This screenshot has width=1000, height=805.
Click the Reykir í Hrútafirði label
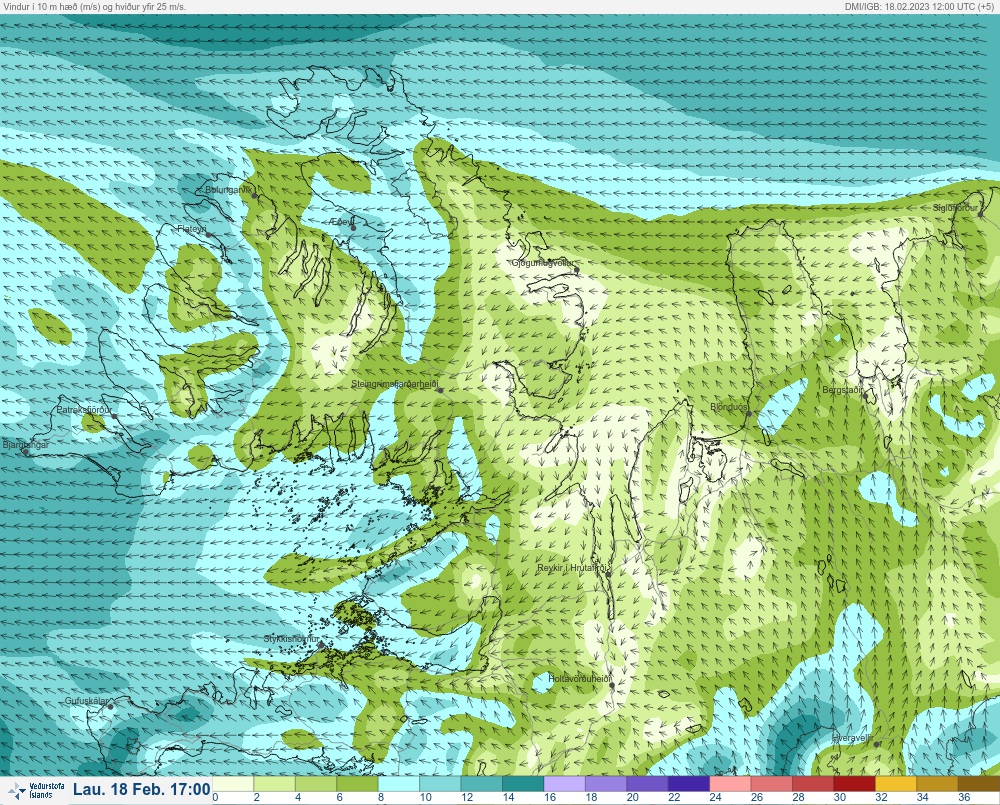point(573,568)
